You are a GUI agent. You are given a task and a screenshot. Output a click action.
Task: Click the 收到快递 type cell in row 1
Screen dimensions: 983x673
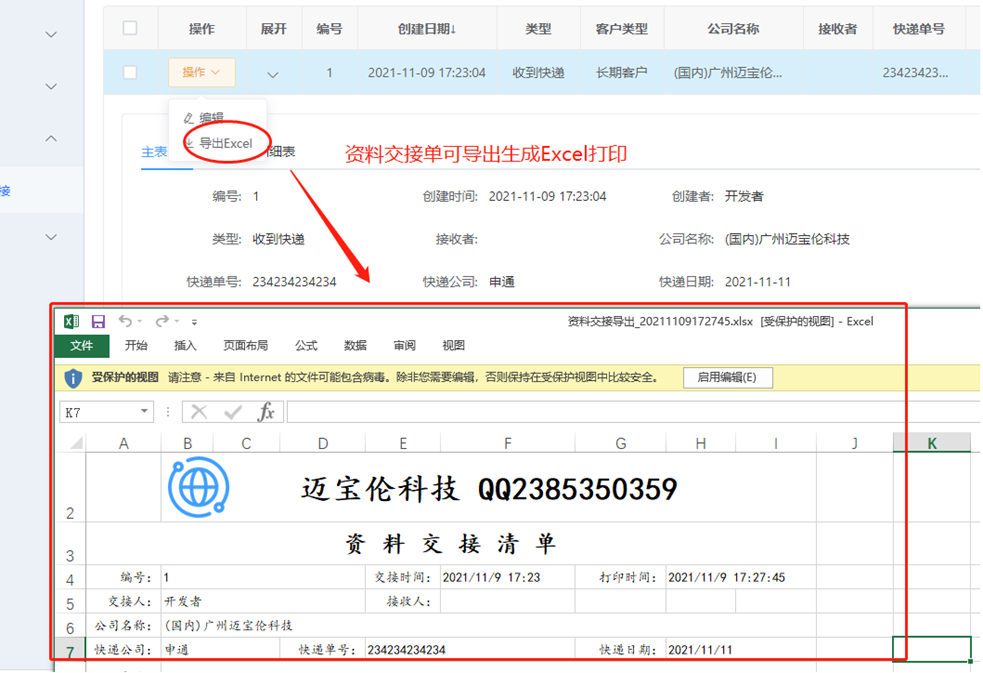point(538,73)
